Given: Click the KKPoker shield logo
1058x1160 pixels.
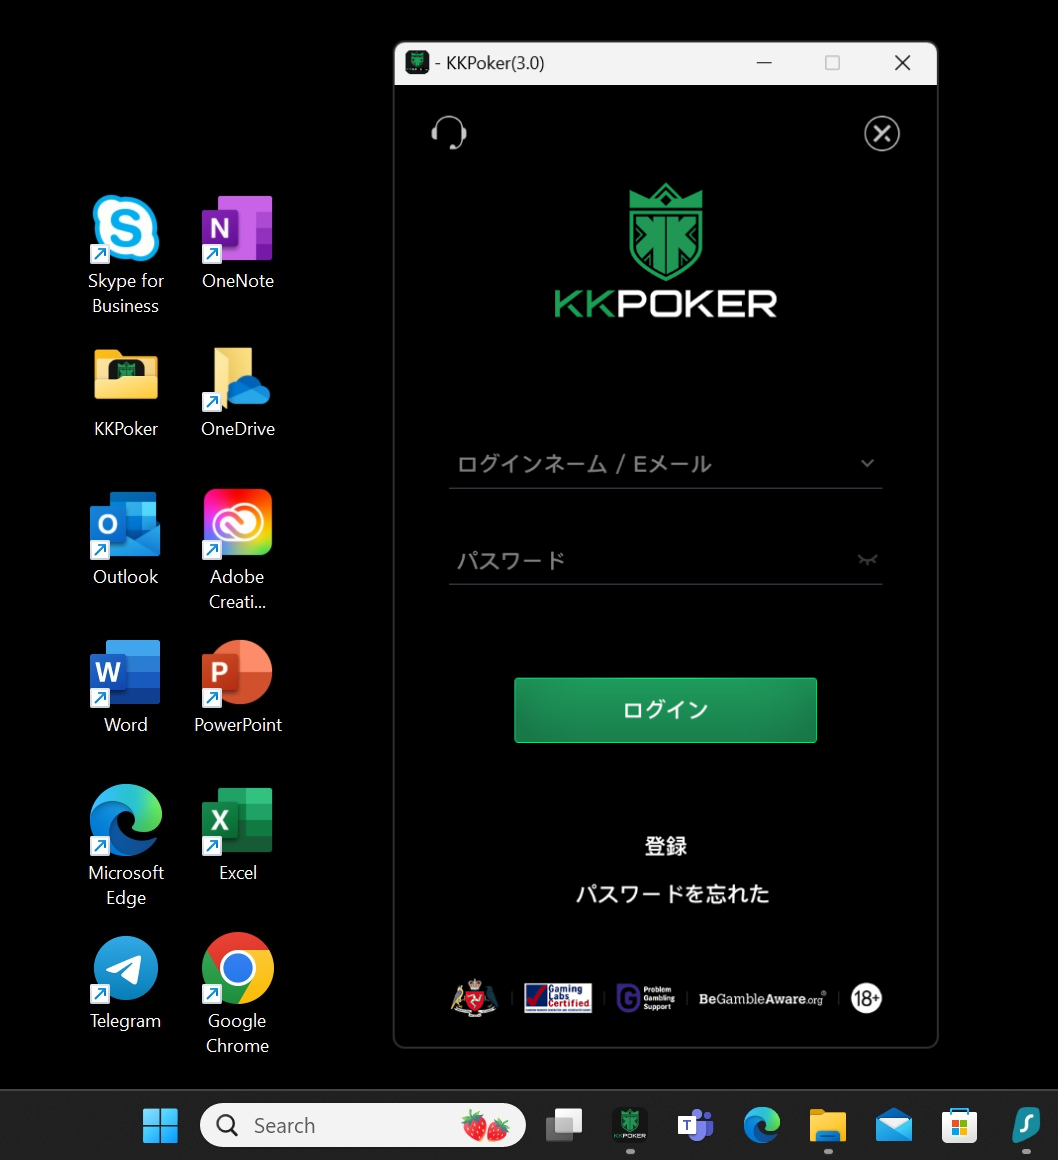Looking at the screenshot, I should tap(665, 232).
